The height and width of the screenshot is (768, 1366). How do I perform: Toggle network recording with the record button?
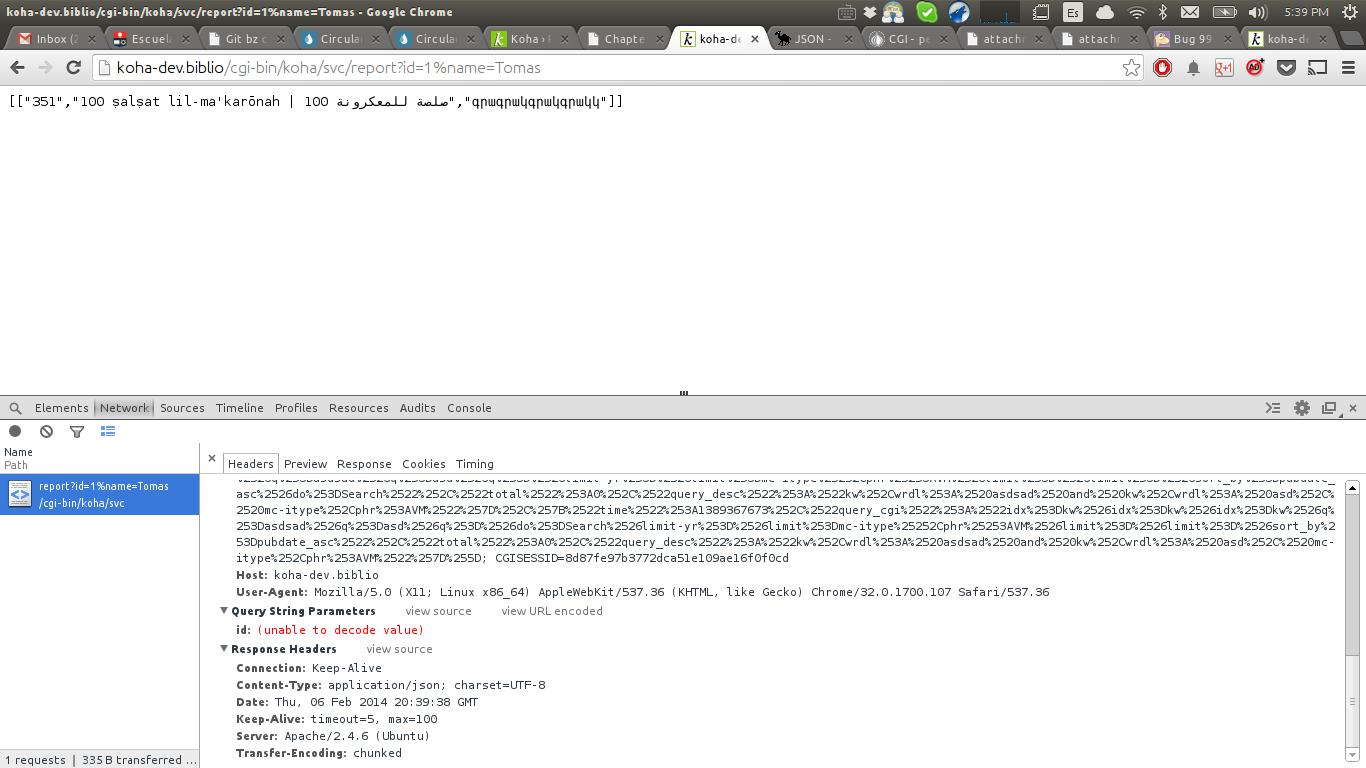pyautogui.click(x=15, y=431)
